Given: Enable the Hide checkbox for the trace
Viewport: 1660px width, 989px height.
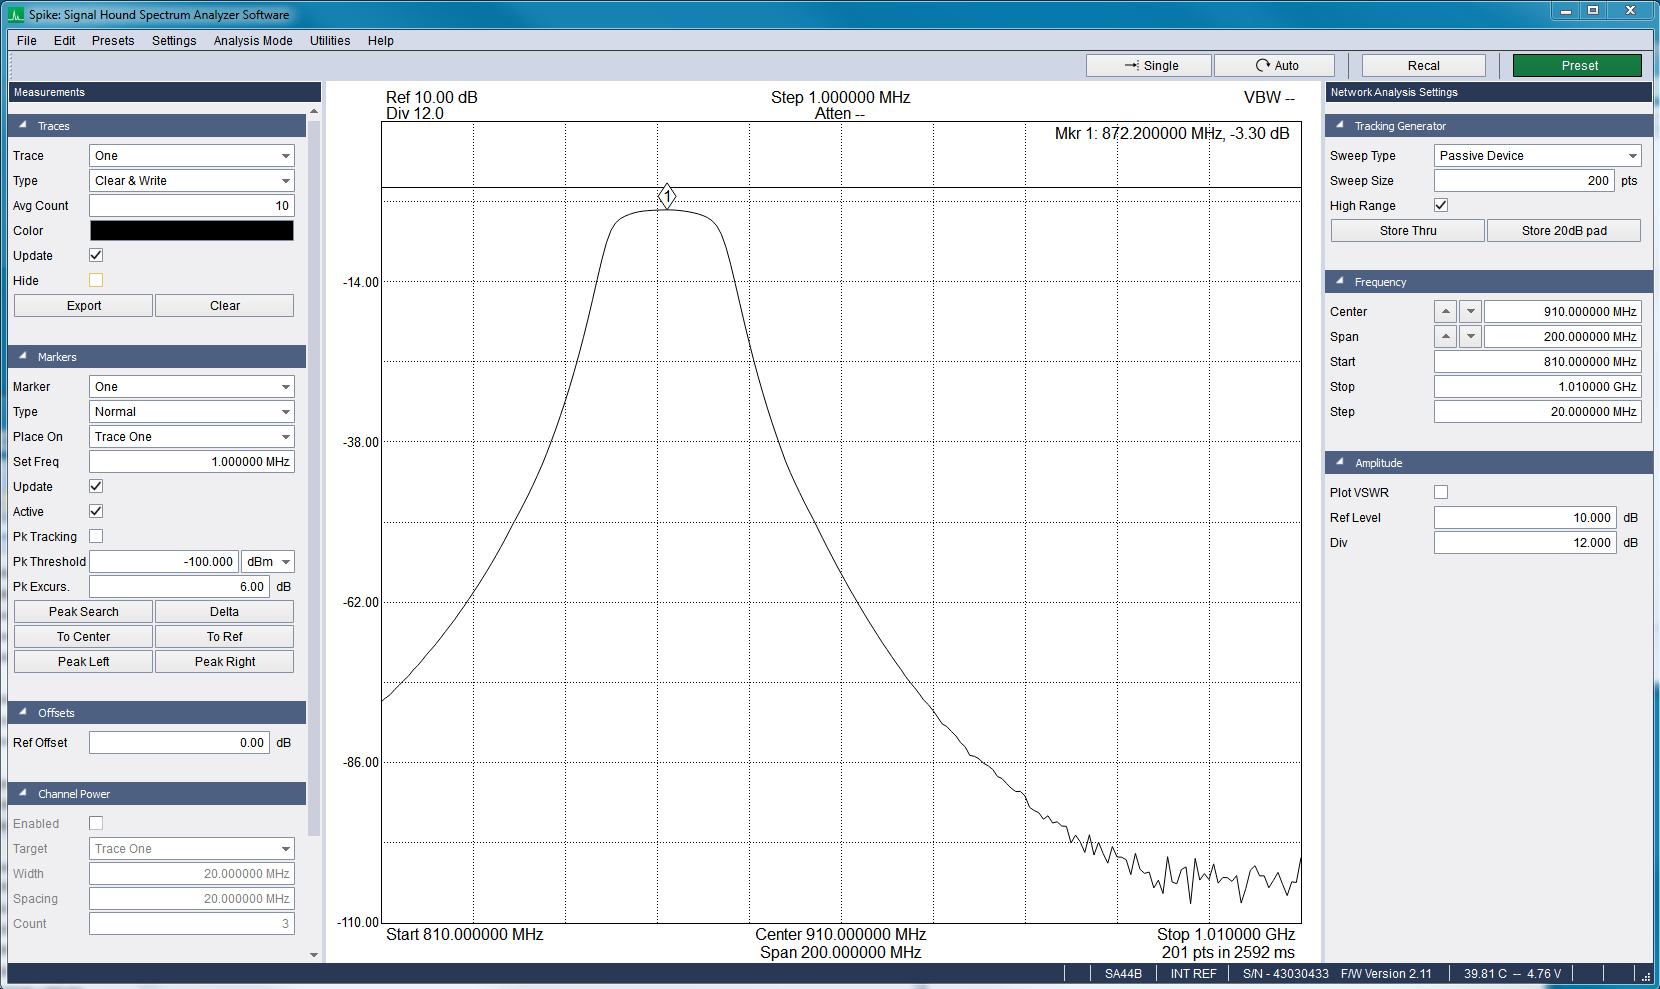Looking at the screenshot, I should tap(96, 280).
